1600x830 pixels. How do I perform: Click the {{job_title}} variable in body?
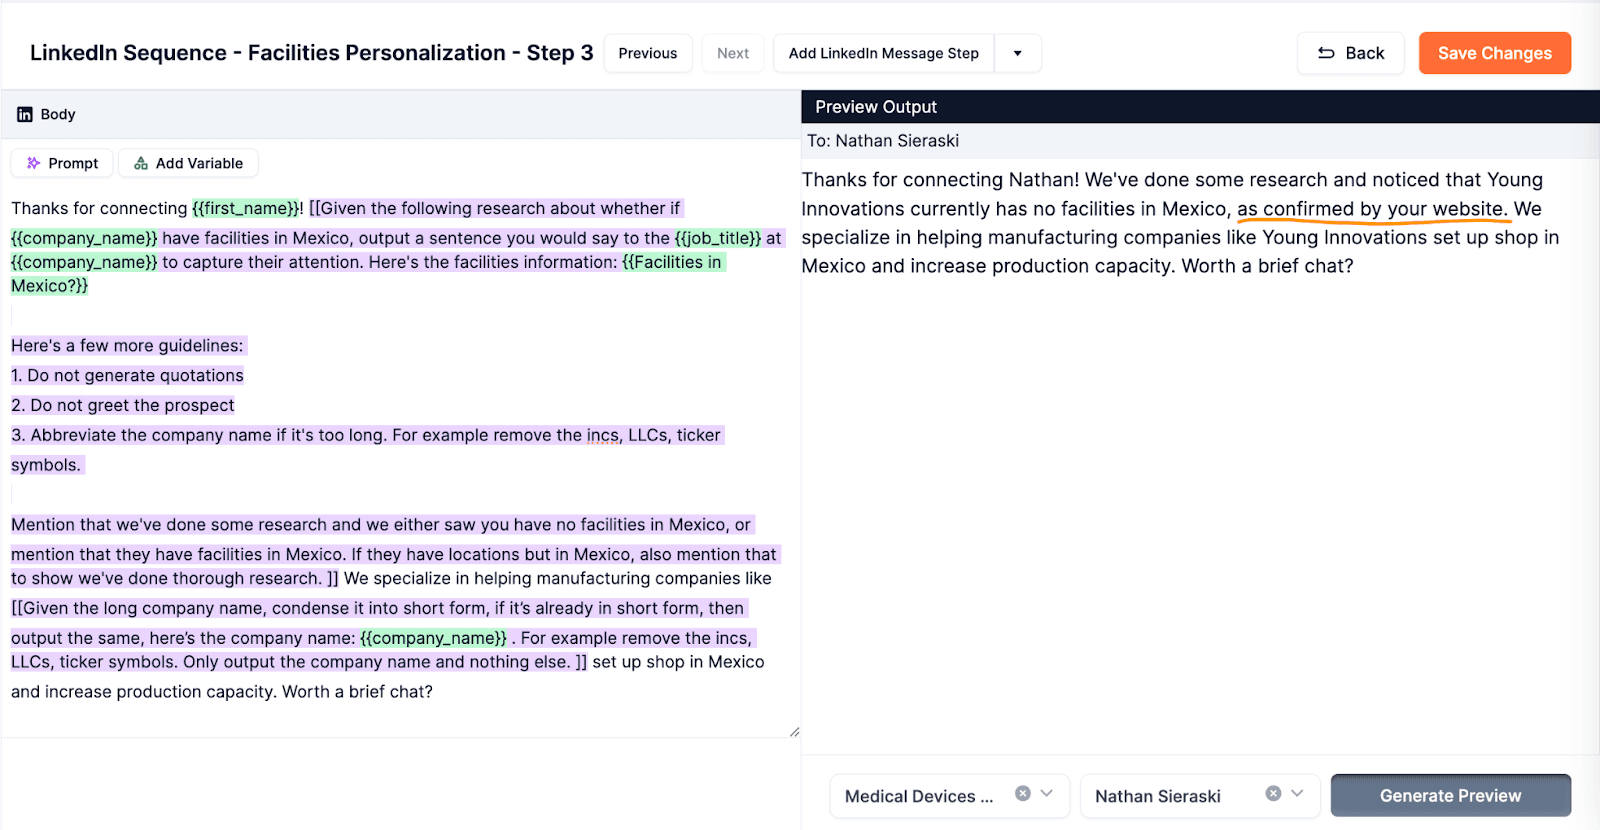718,238
